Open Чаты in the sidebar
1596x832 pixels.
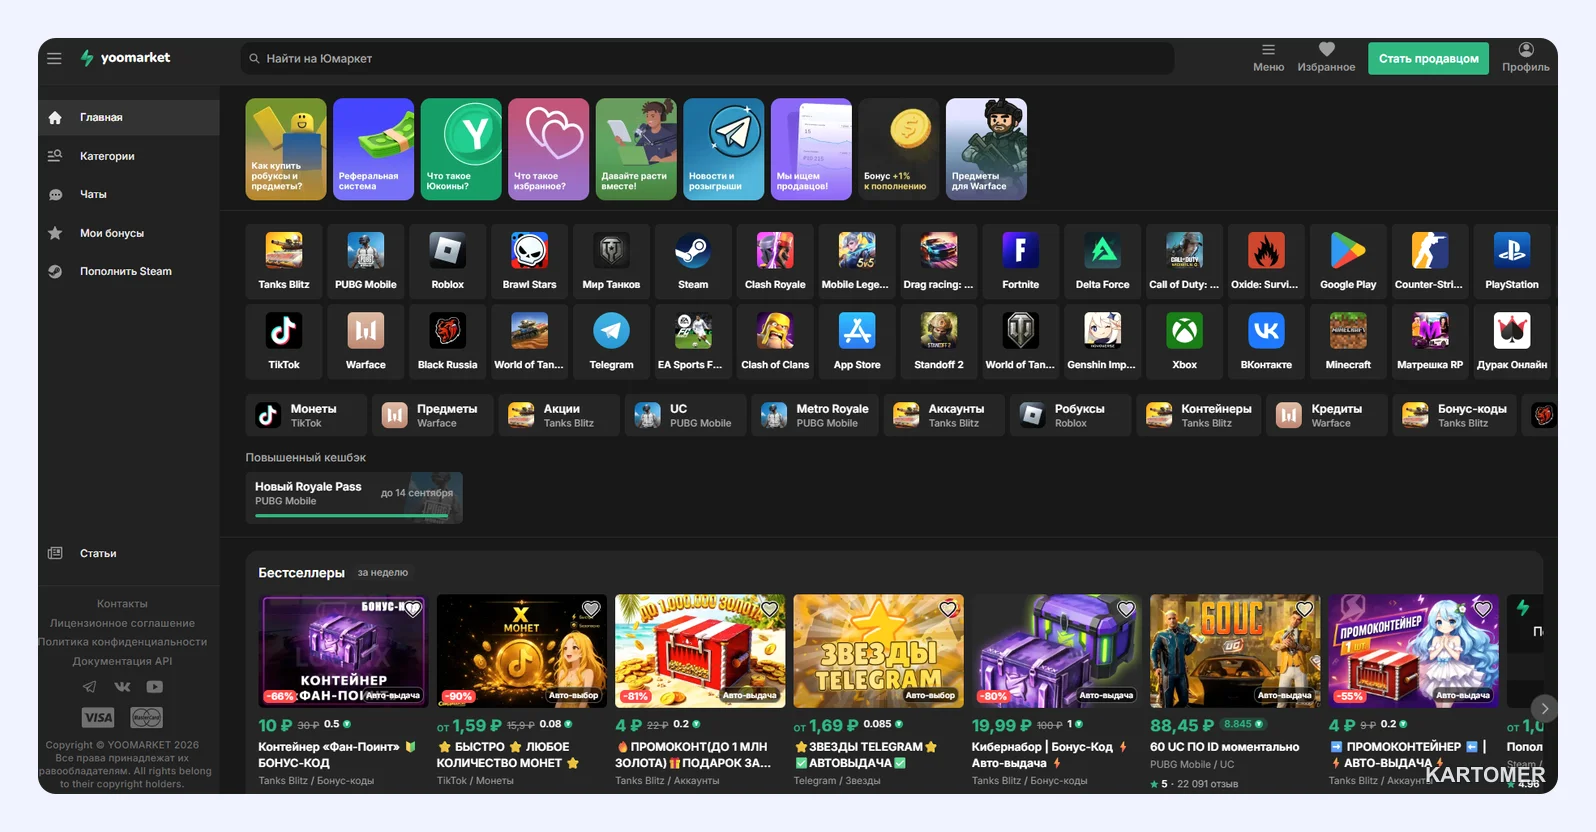(x=129, y=194)
